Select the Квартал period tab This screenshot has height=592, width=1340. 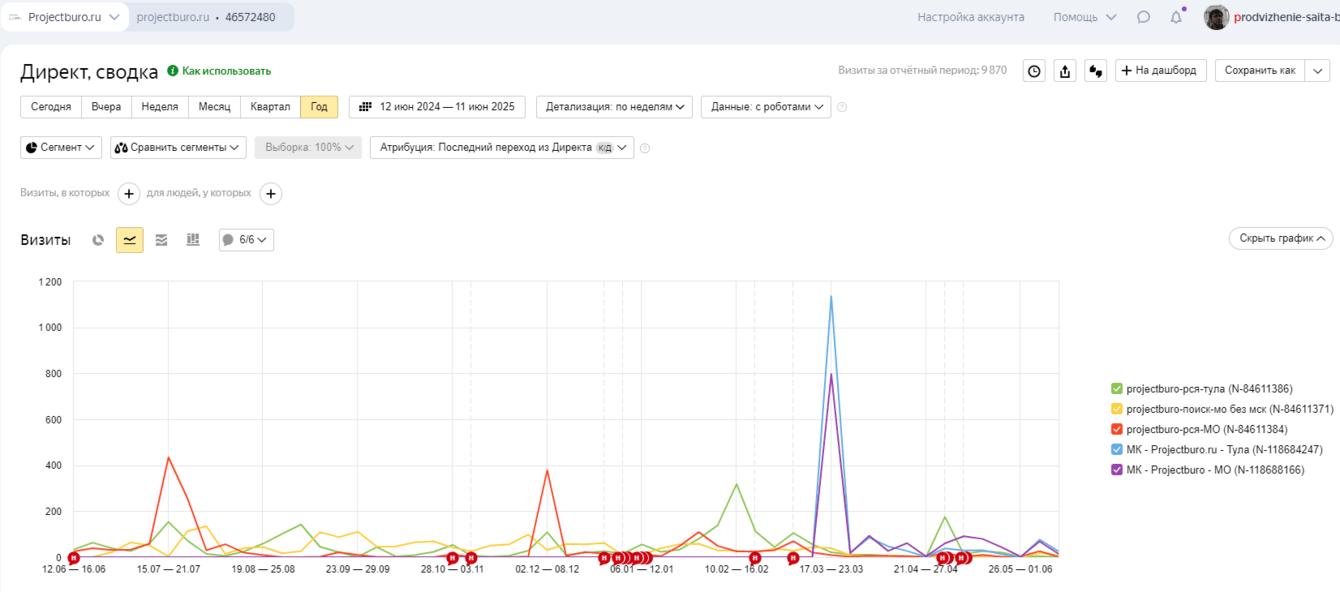270,107
